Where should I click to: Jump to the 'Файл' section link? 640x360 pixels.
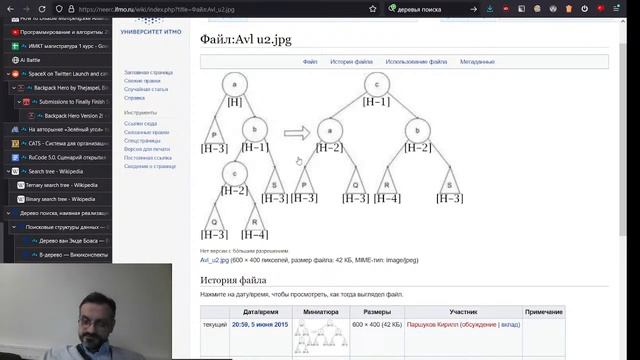(310, 62)
